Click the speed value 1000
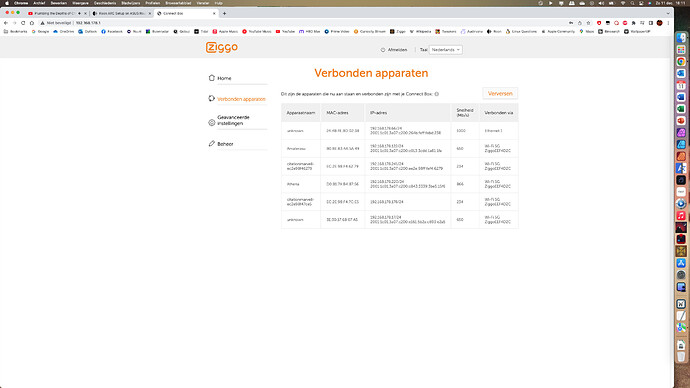690x388 pixels. (461, 131)
